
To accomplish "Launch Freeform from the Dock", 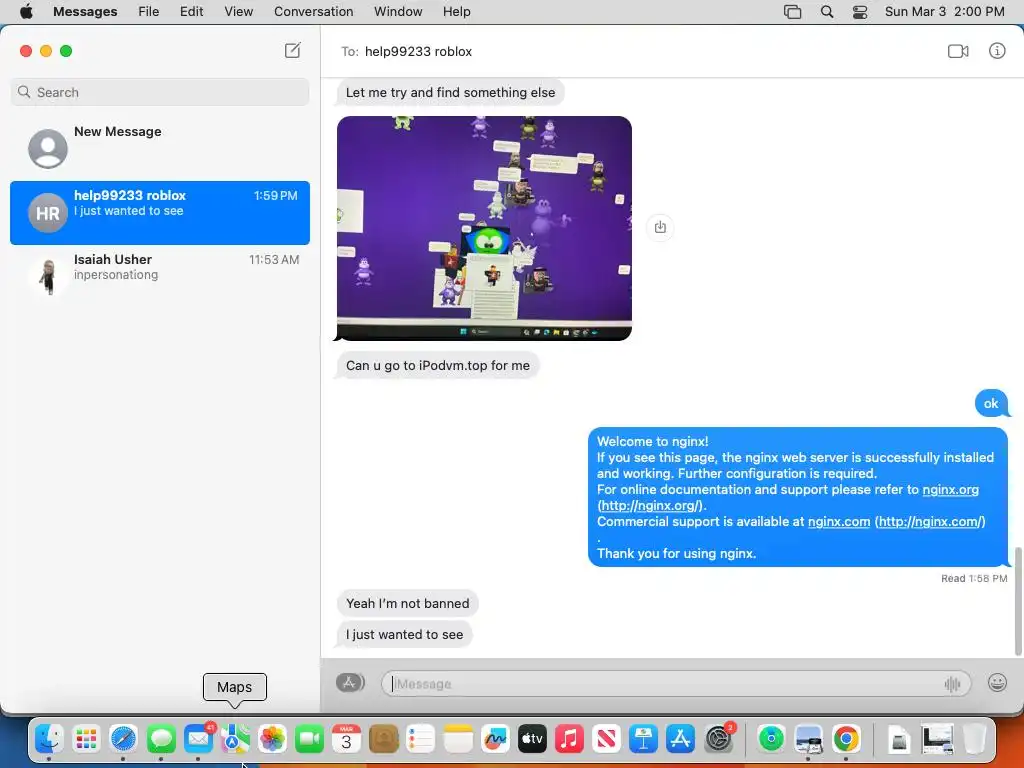I will tap(495, 739).
